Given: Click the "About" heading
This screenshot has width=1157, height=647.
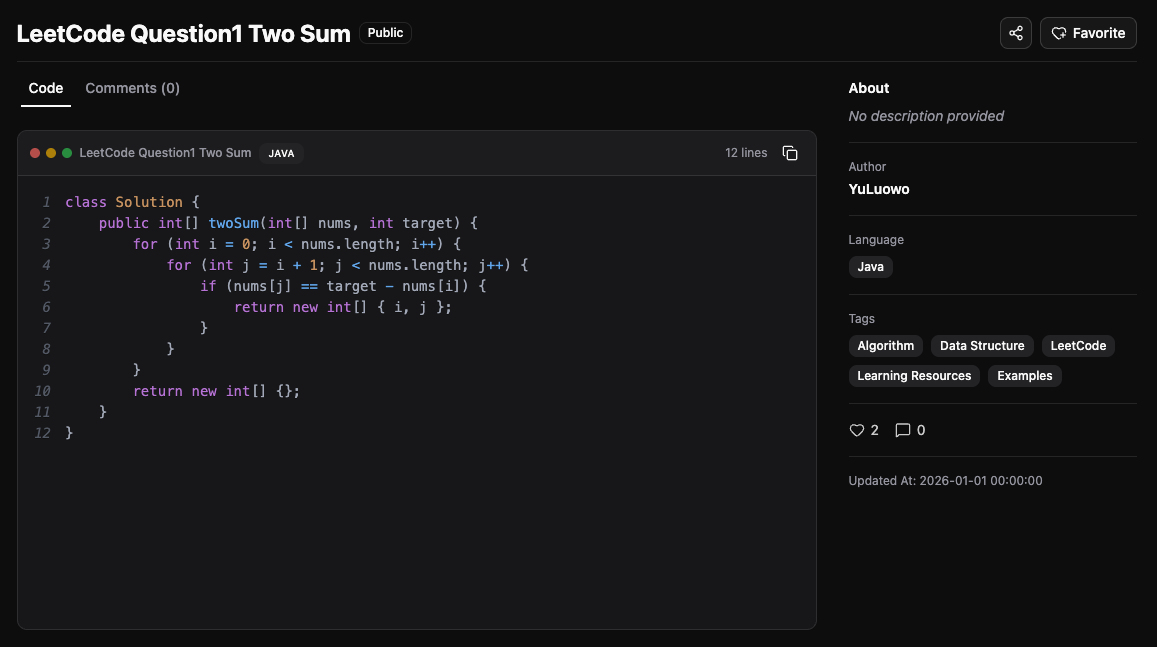Looking at the screenshot, I should [x=868, y=89].
